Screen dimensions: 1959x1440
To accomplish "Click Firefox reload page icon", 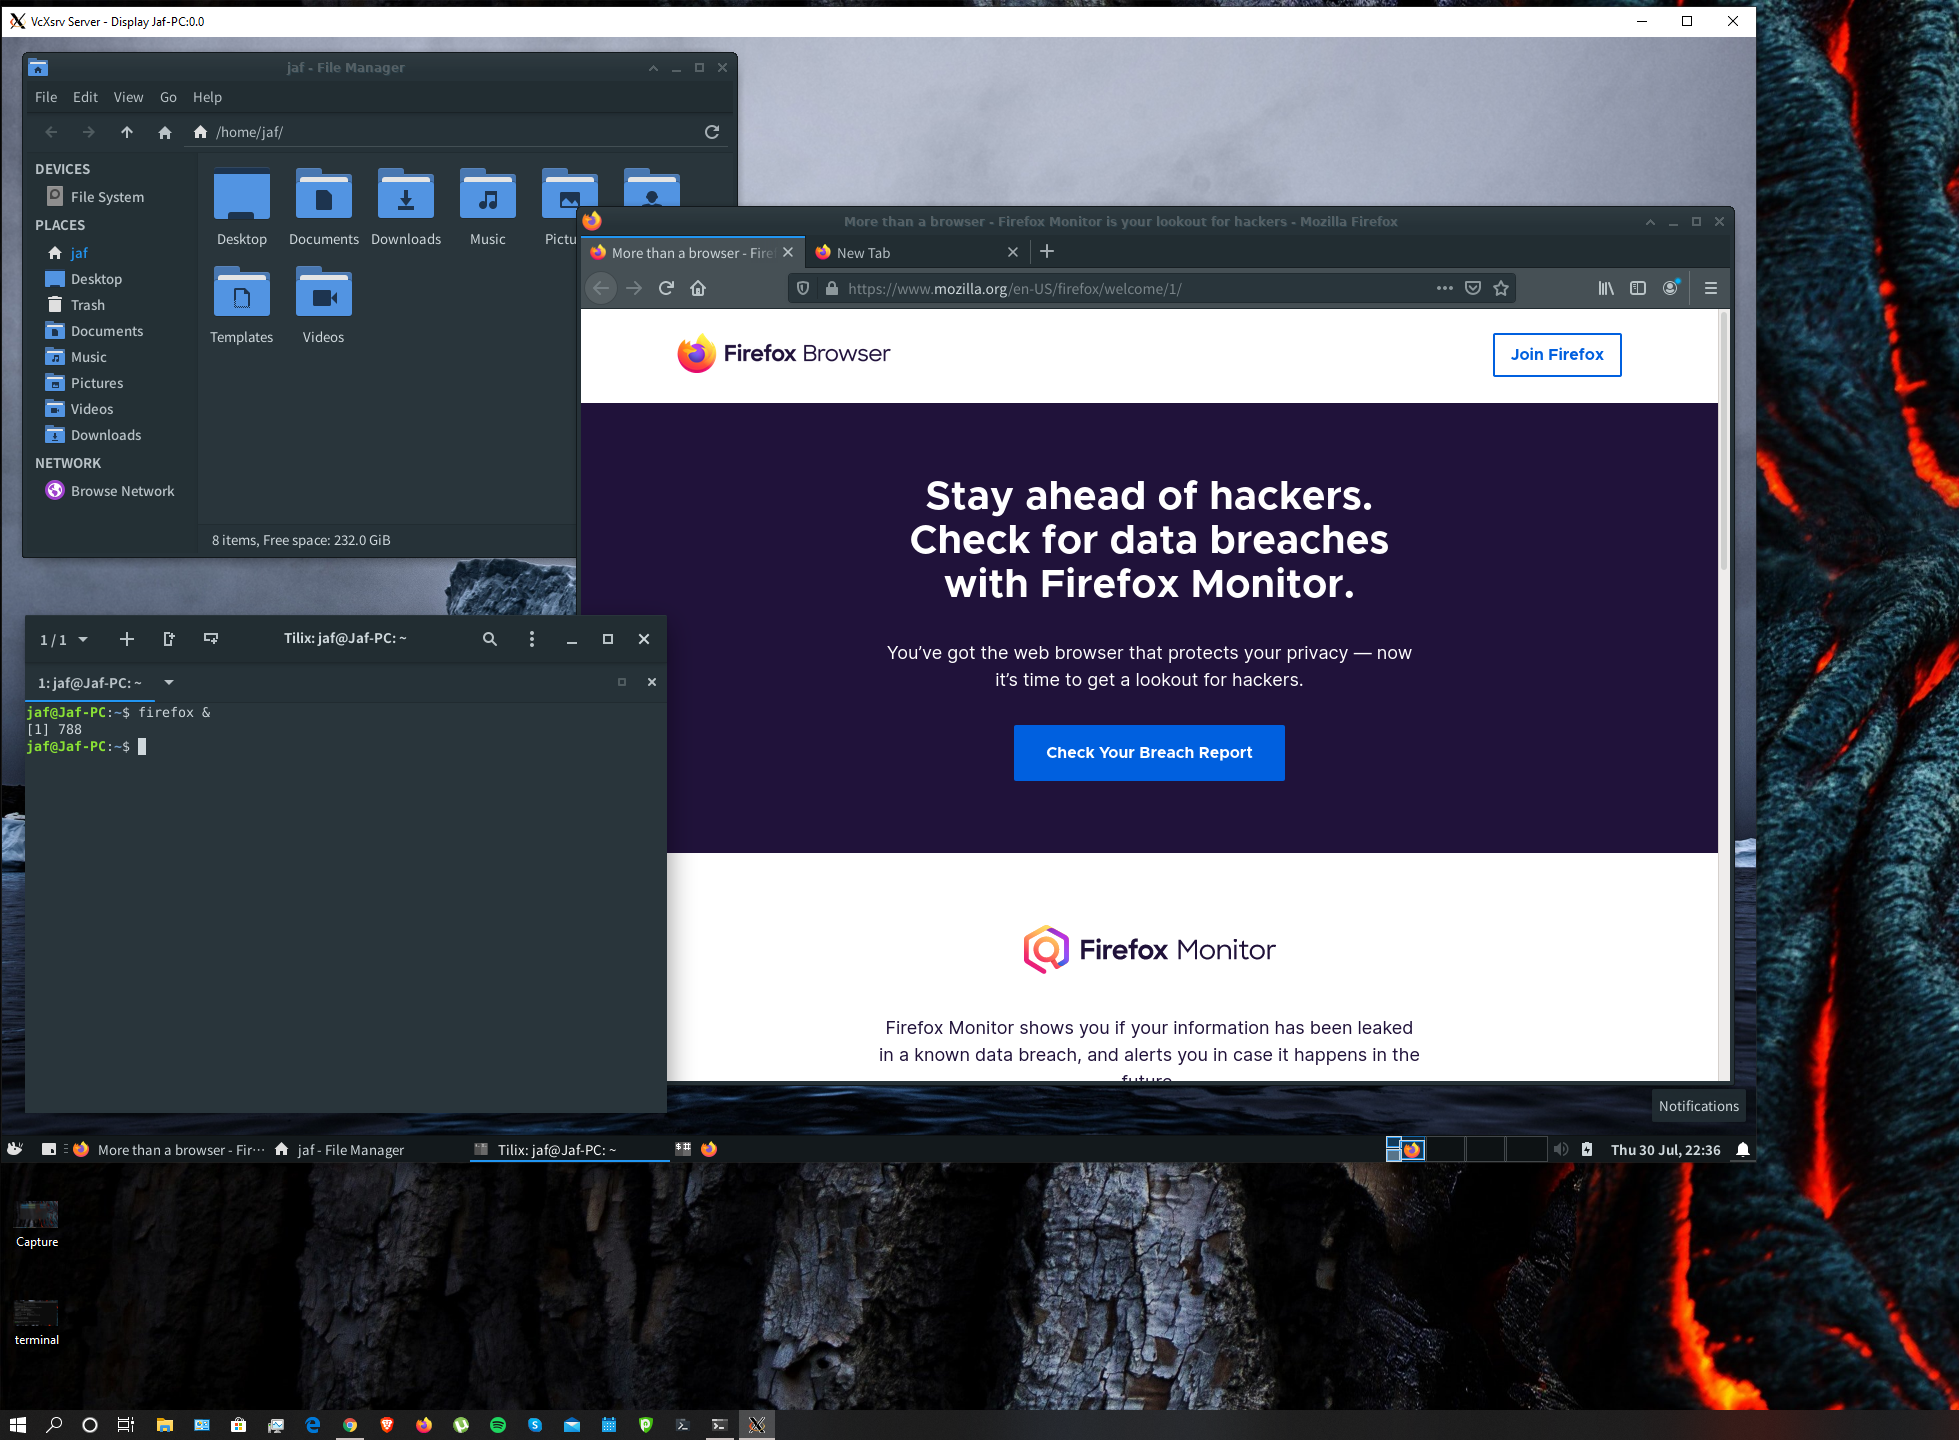I will [666, 288].
